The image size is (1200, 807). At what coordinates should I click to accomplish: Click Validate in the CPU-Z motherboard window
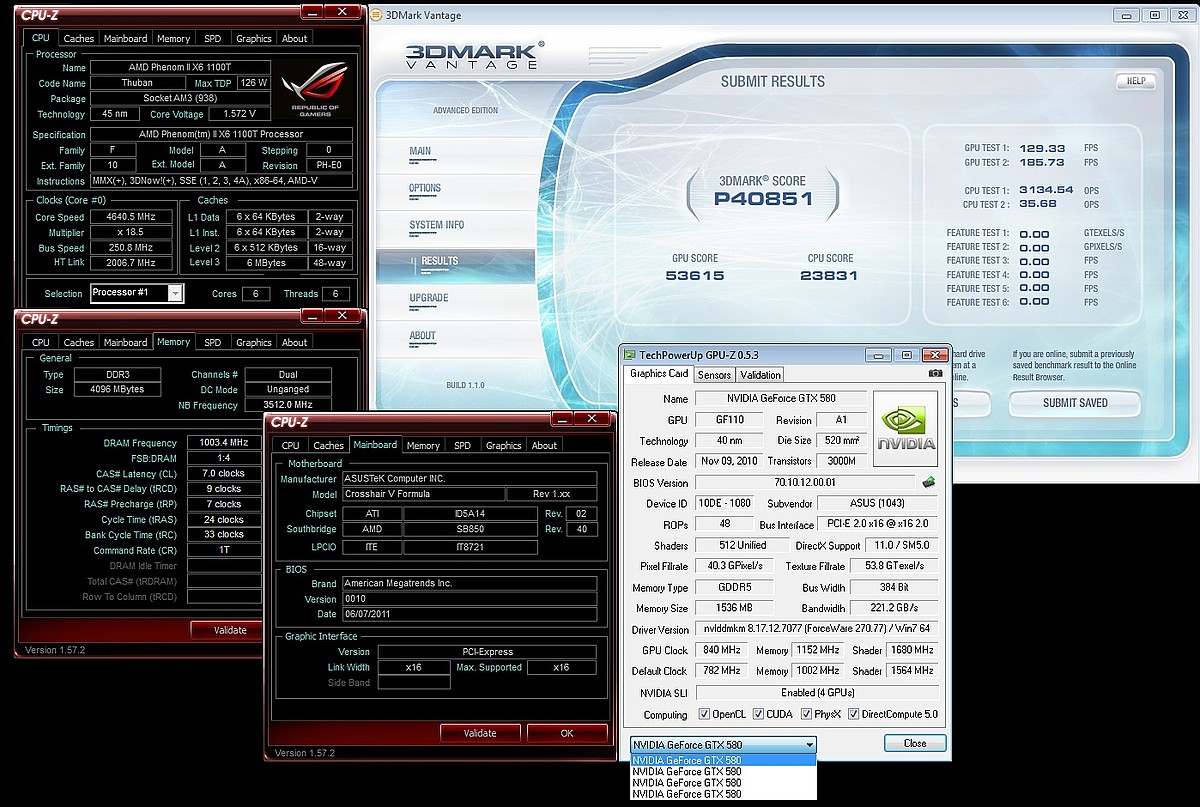pos(480,733)
